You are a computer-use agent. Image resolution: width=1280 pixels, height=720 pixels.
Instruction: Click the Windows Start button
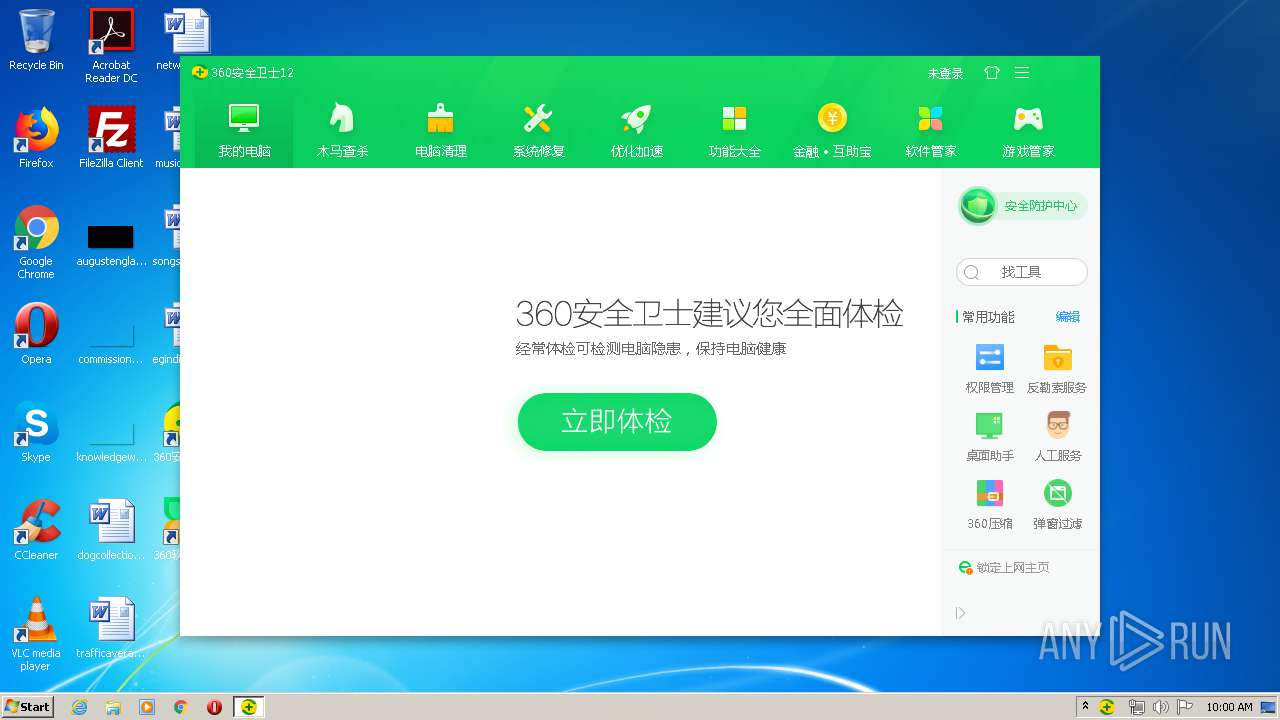[27, 706]
